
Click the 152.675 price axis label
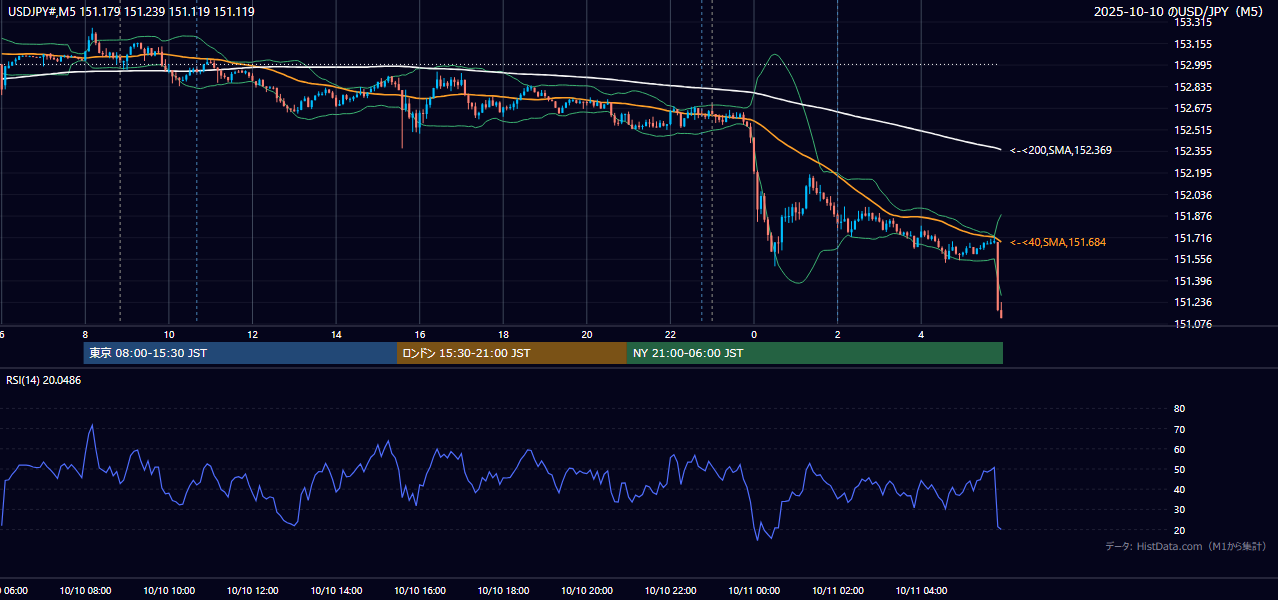tap(1193, 108)
